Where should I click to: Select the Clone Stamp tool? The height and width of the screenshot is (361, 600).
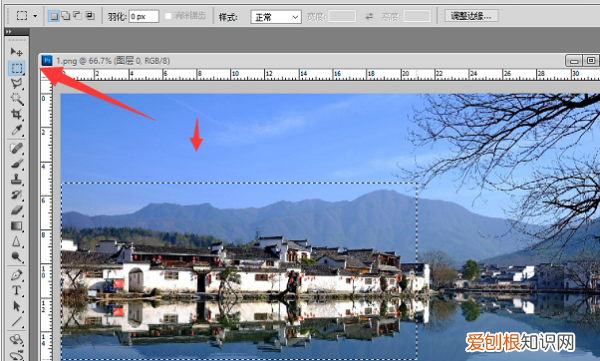point(16,179)
